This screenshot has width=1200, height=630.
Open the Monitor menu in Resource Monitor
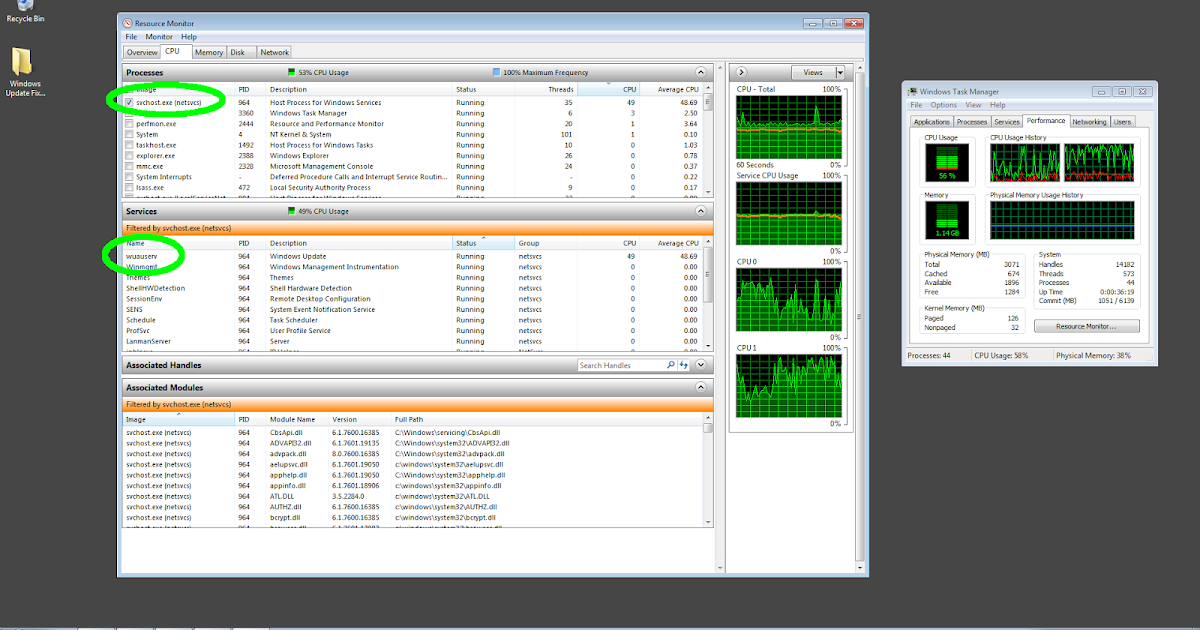point(160,36)
